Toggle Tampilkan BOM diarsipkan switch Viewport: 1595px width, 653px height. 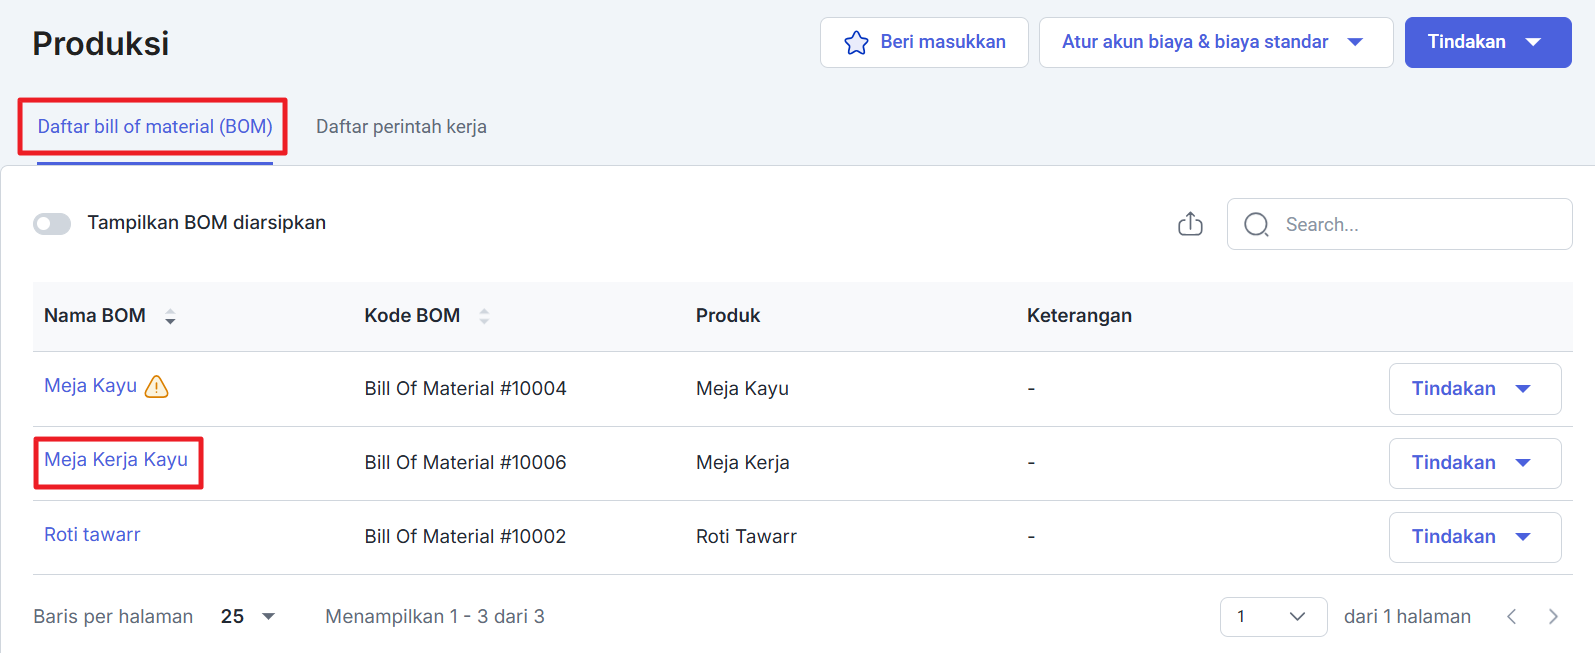tap(52, 224)
